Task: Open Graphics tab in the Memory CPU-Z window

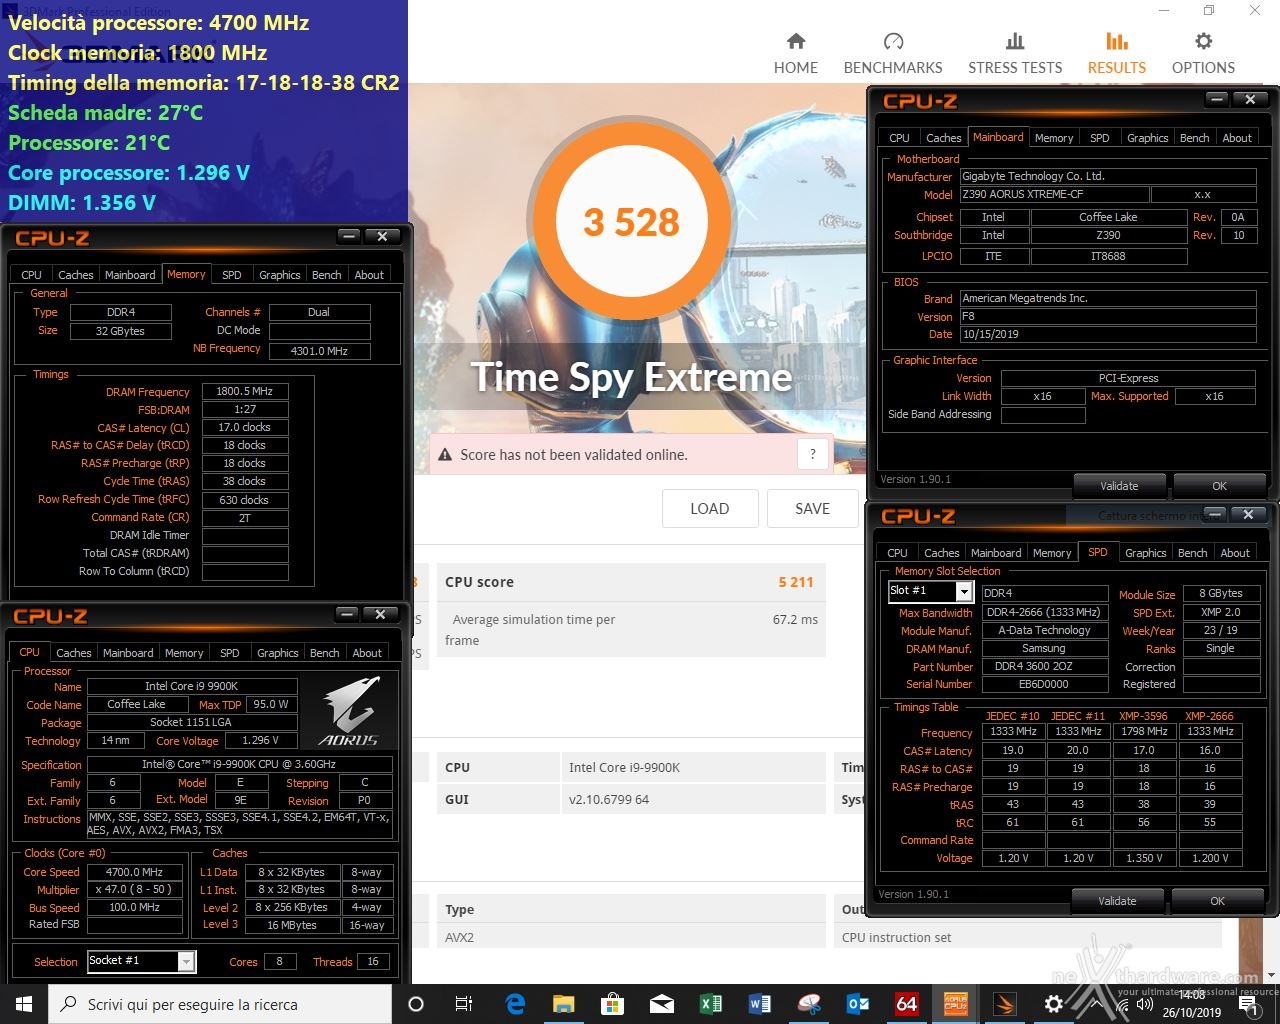Action: [279, 275]
